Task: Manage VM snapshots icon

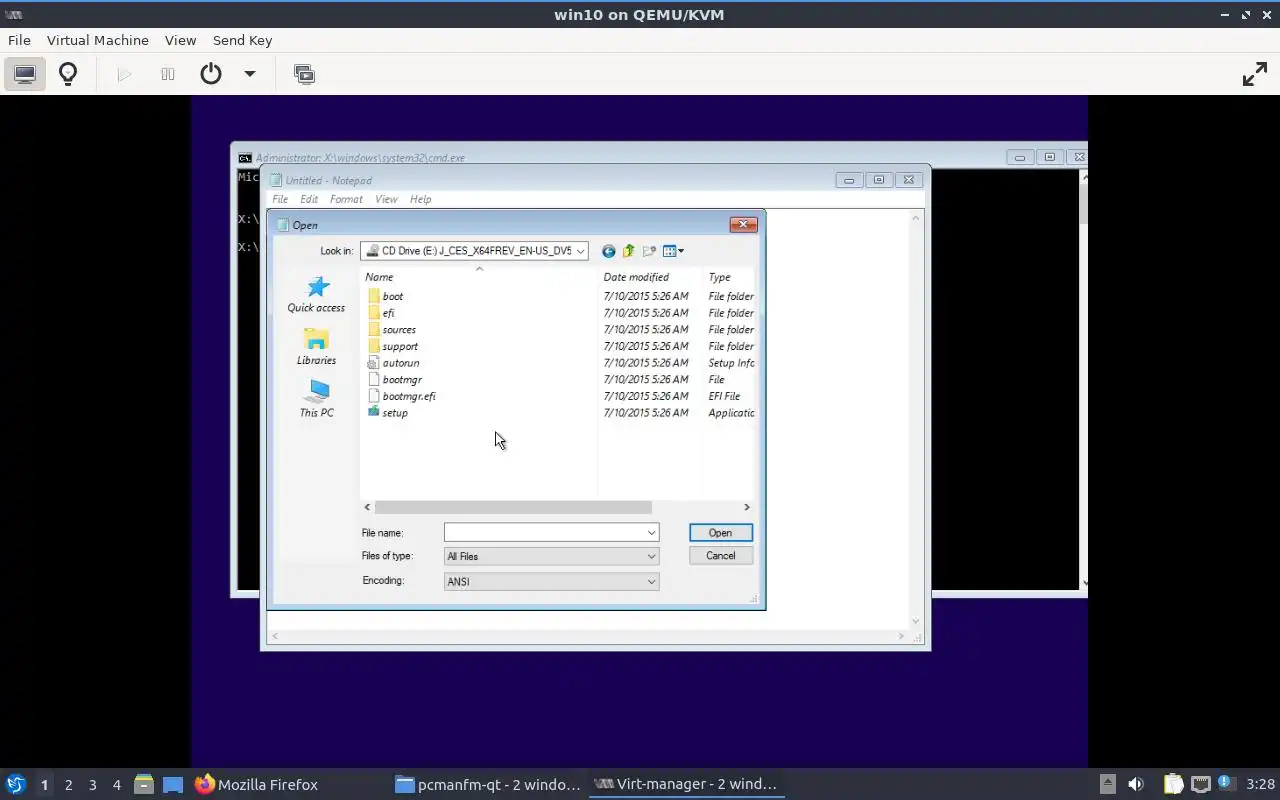Action: pyautogui.click(x=304, y=74)
